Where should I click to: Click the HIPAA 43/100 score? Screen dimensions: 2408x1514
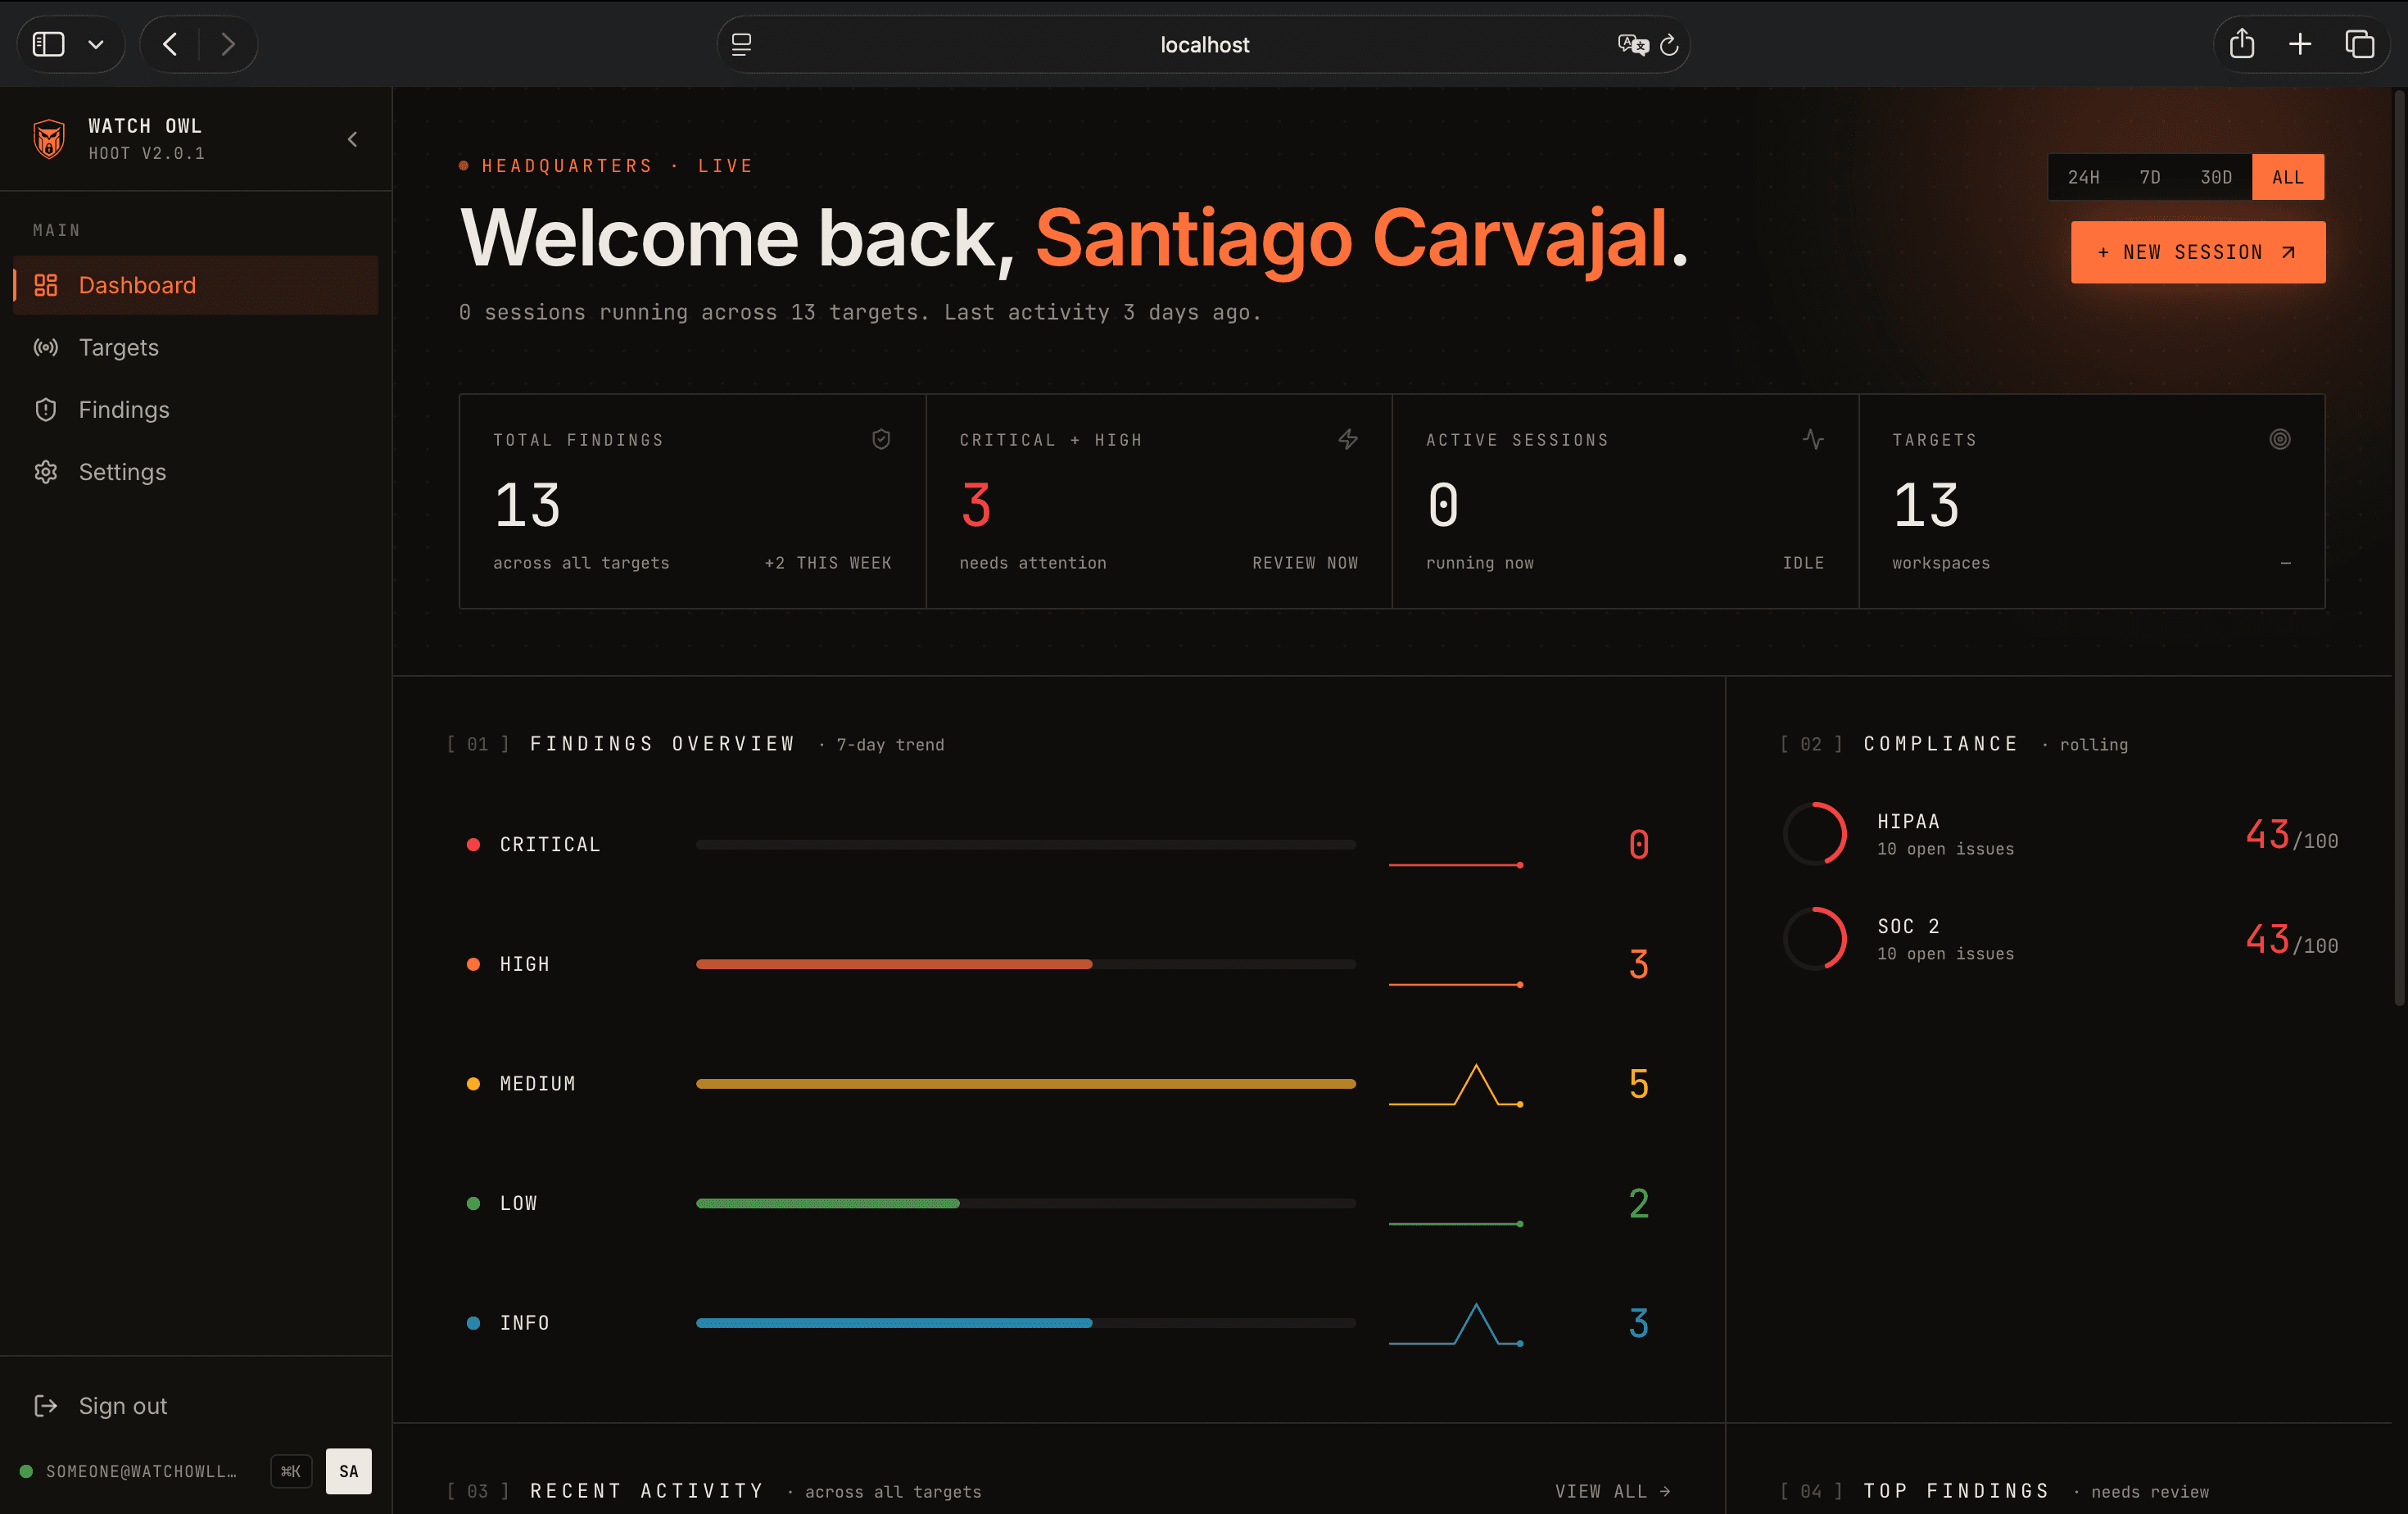[2291, 835]
